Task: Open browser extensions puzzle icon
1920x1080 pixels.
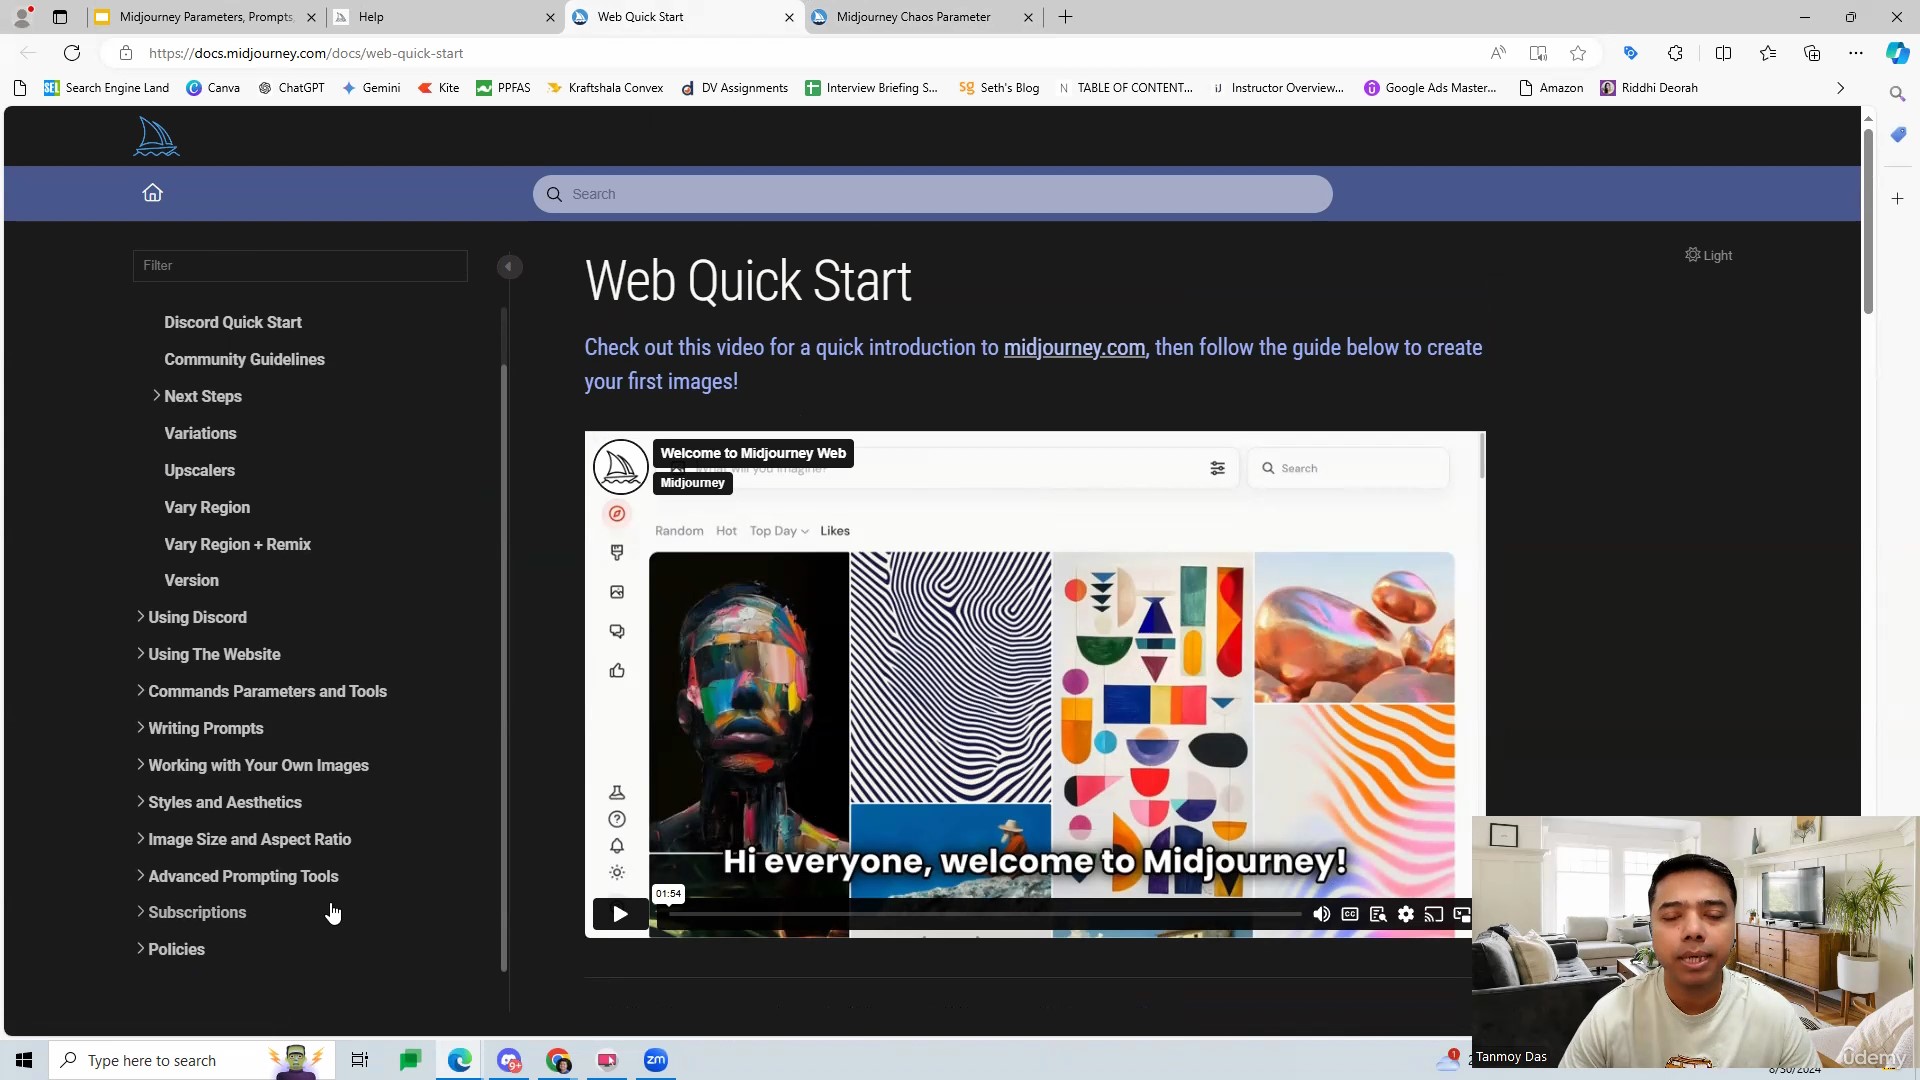Action: [x=1675, y=53]
